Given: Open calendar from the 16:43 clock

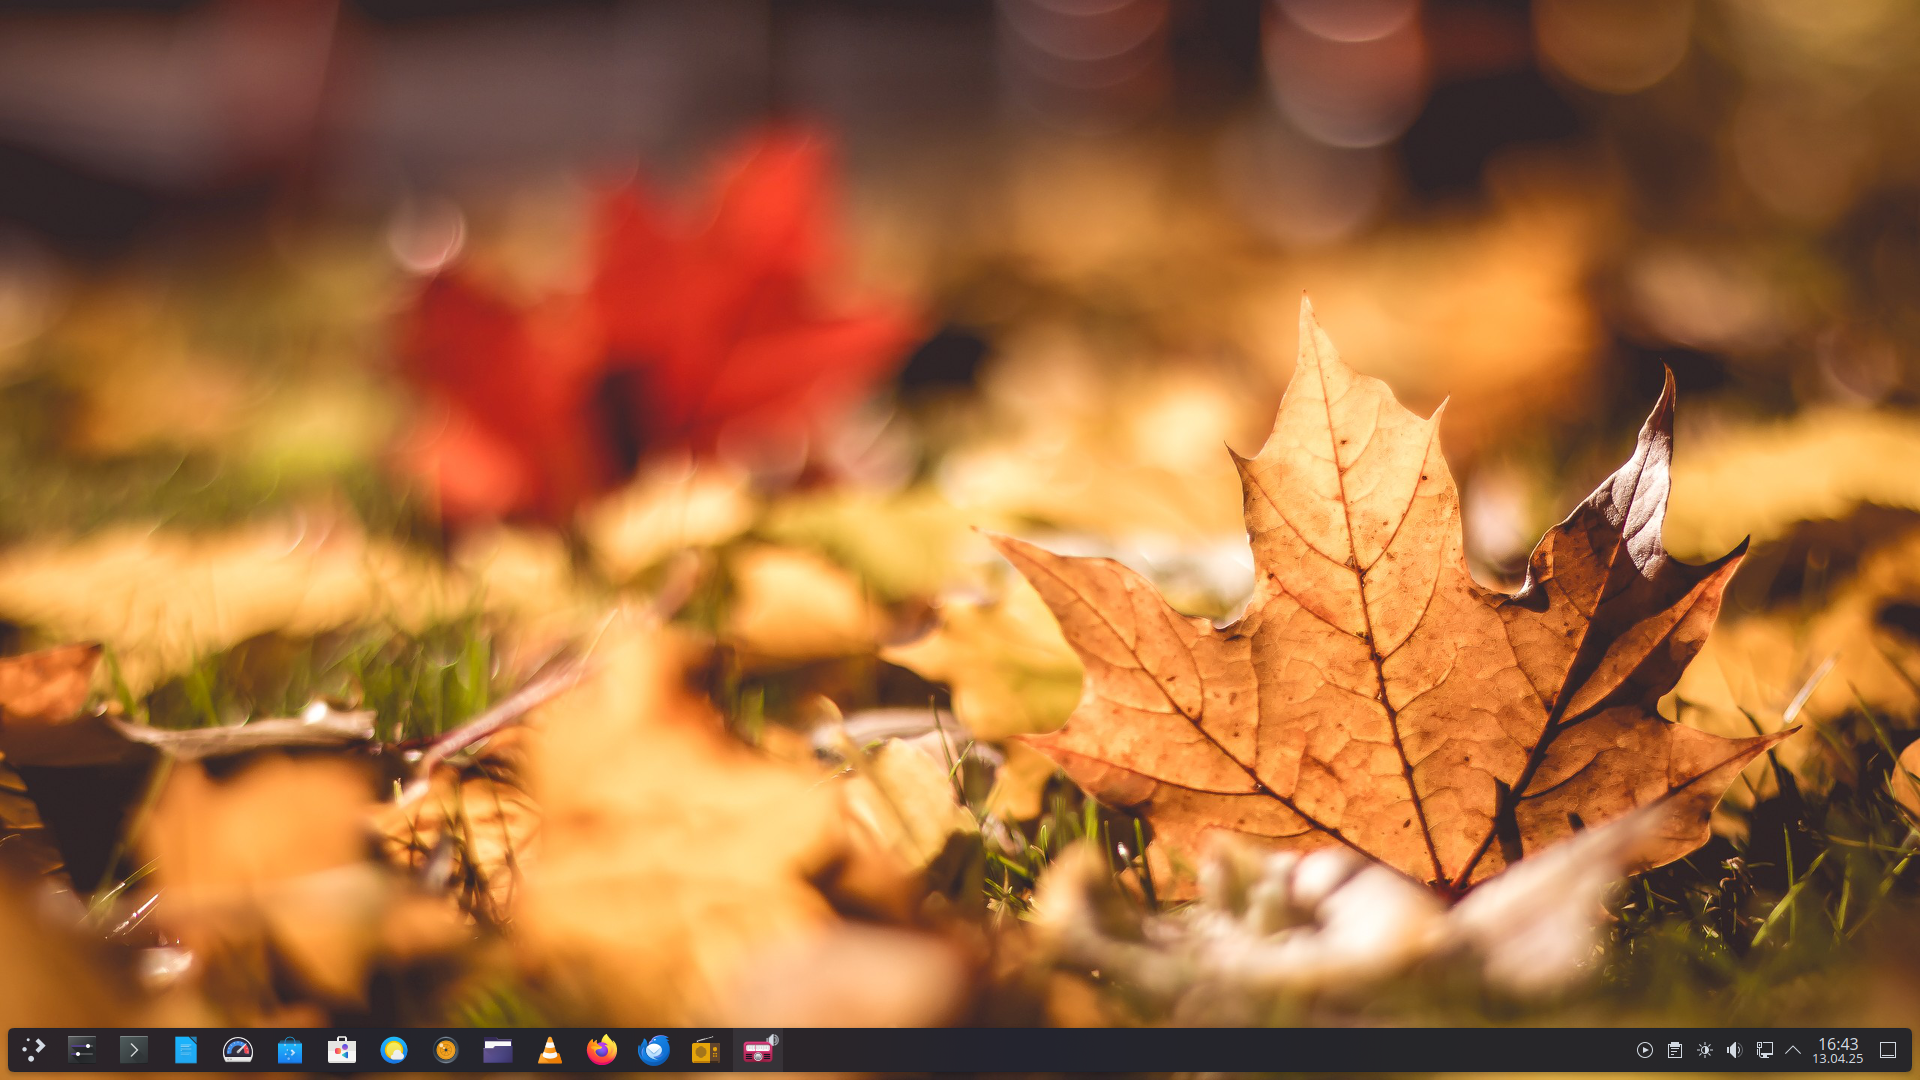Looking at the screenshot, I should (x=1837, y=1050).
